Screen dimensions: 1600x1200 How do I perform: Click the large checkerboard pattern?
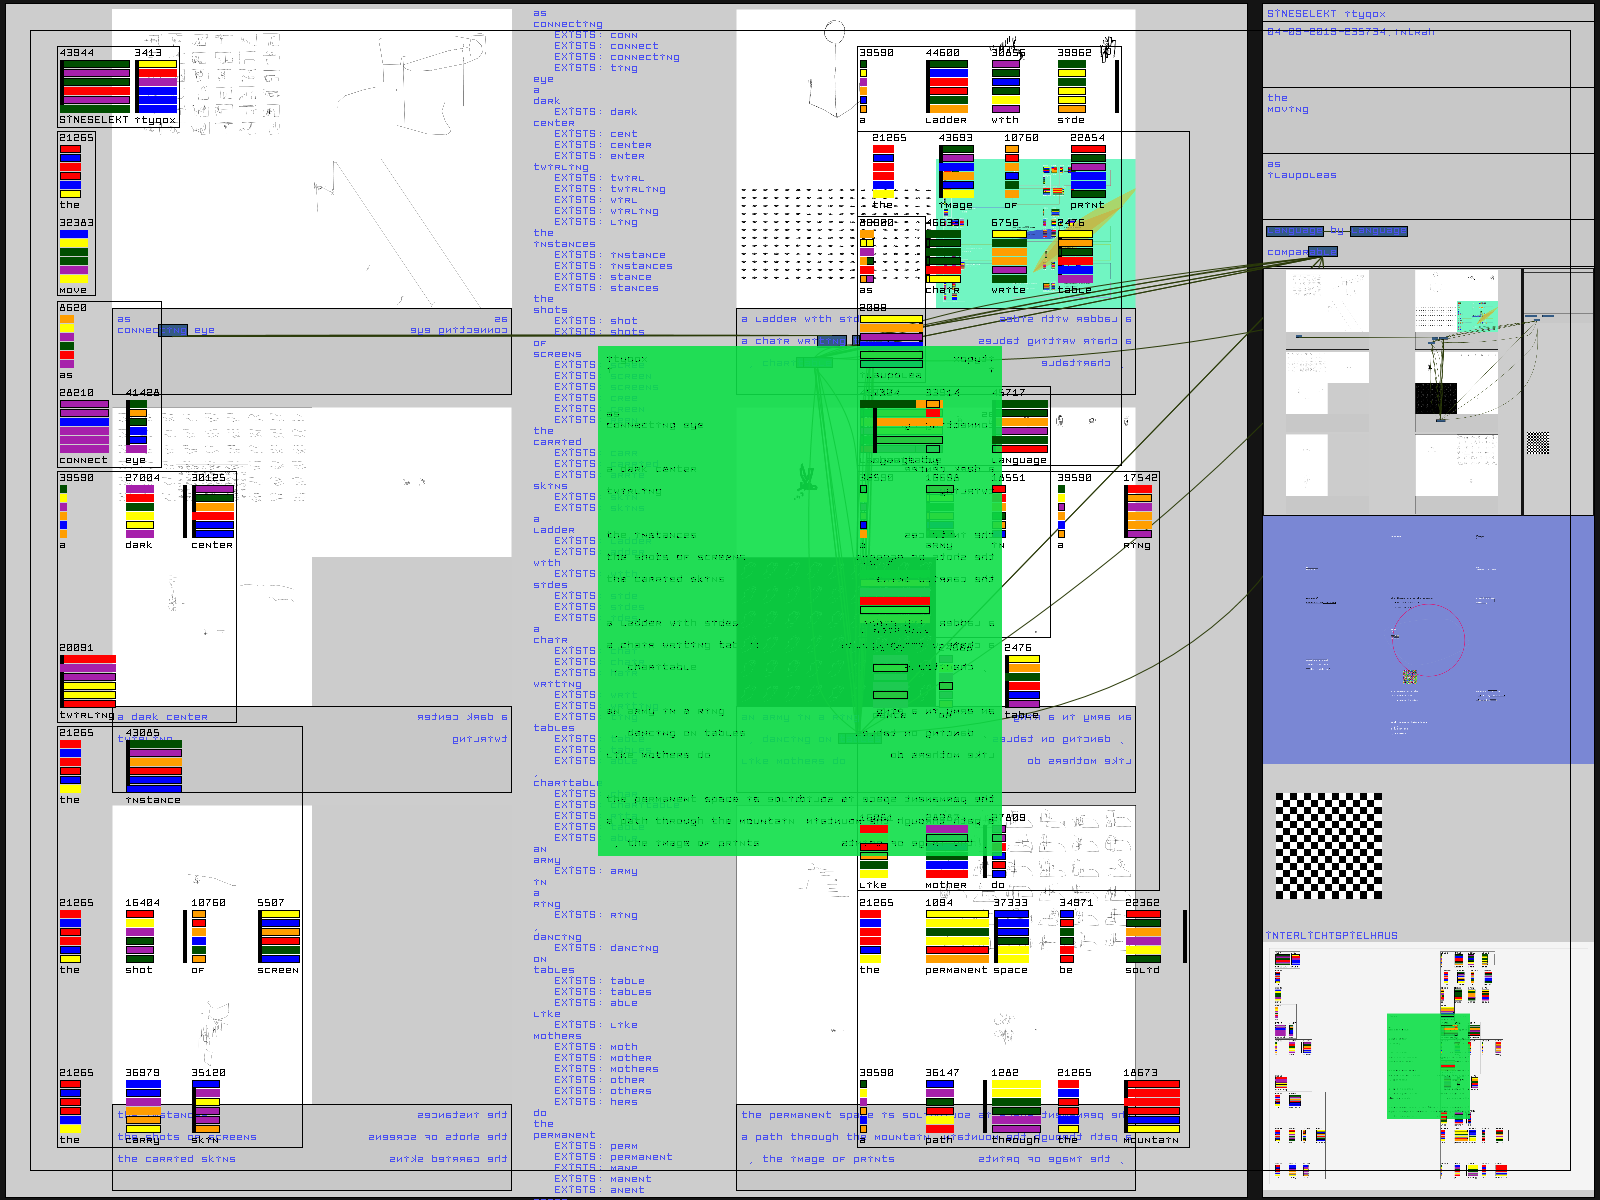point(1329,846)
